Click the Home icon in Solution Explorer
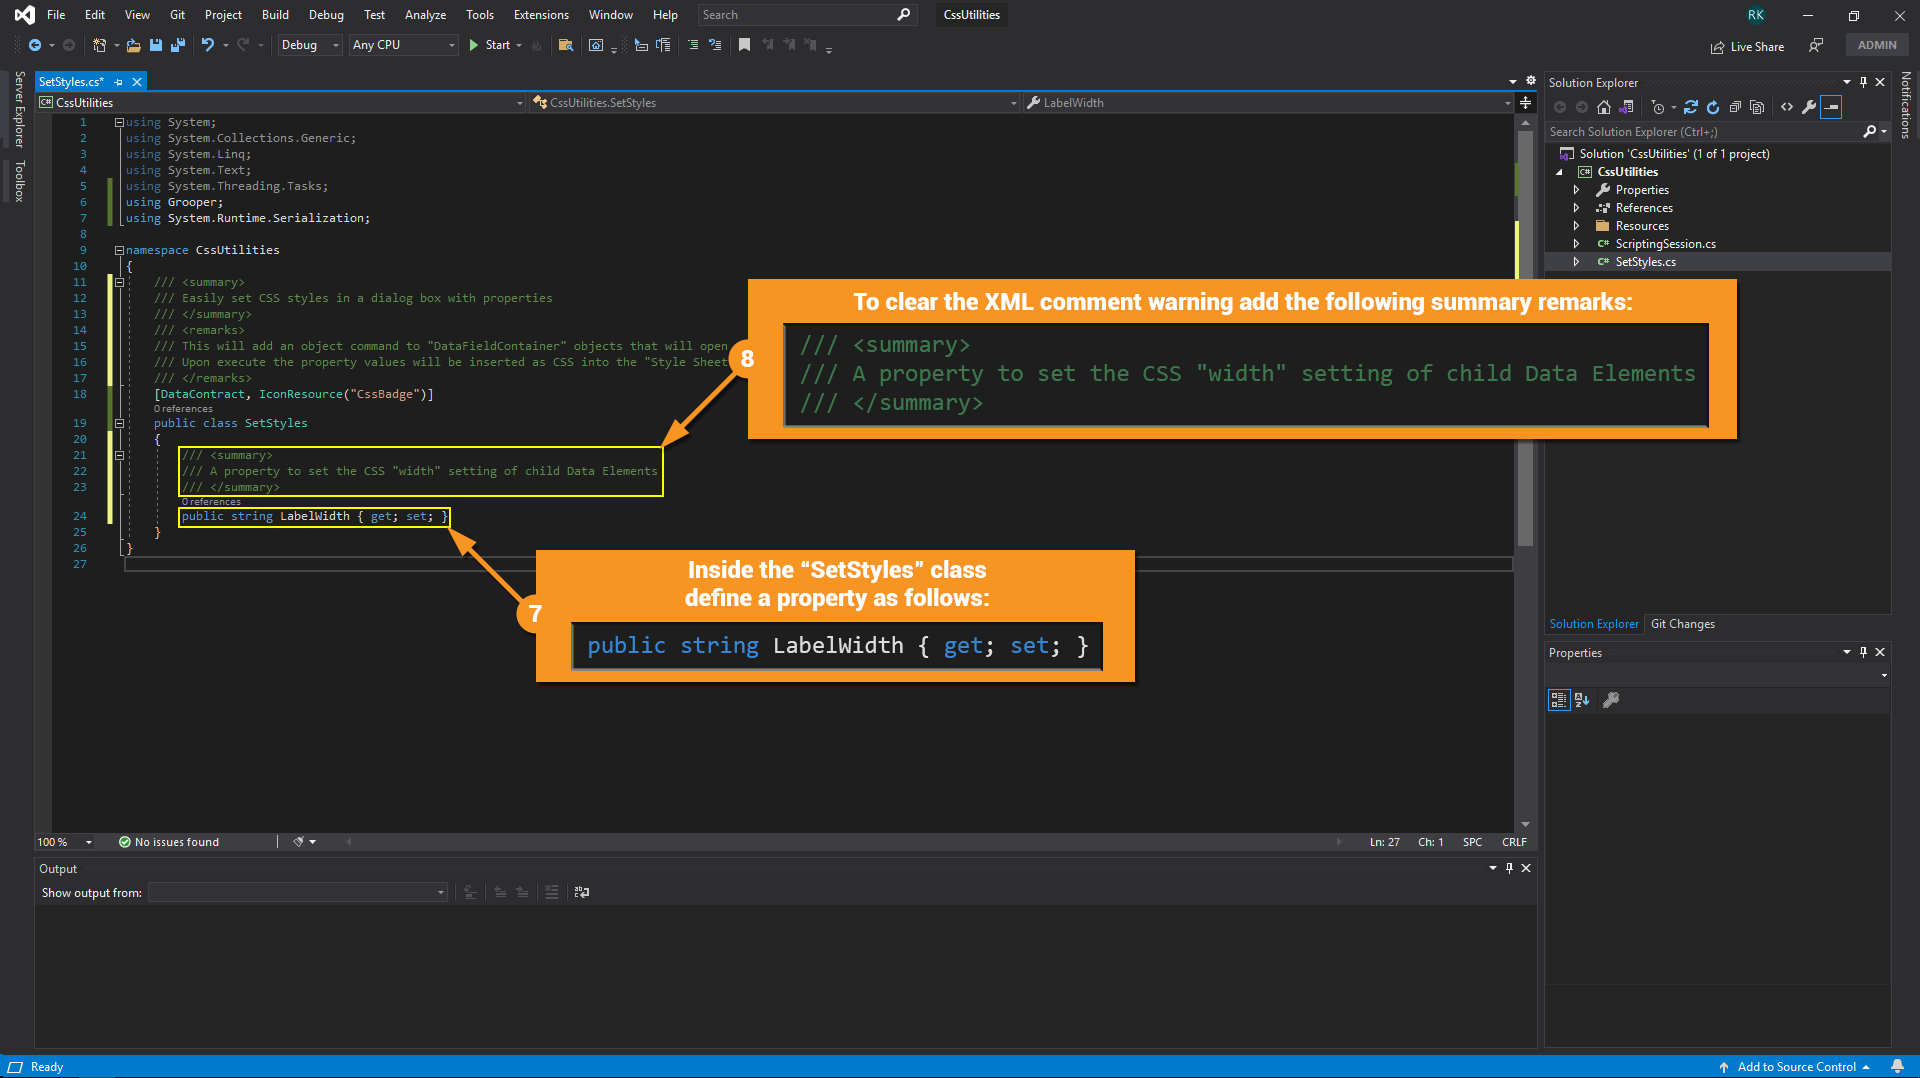Image resolution: width=1920 pixels, height=1078 pixels. [1604, 107]
